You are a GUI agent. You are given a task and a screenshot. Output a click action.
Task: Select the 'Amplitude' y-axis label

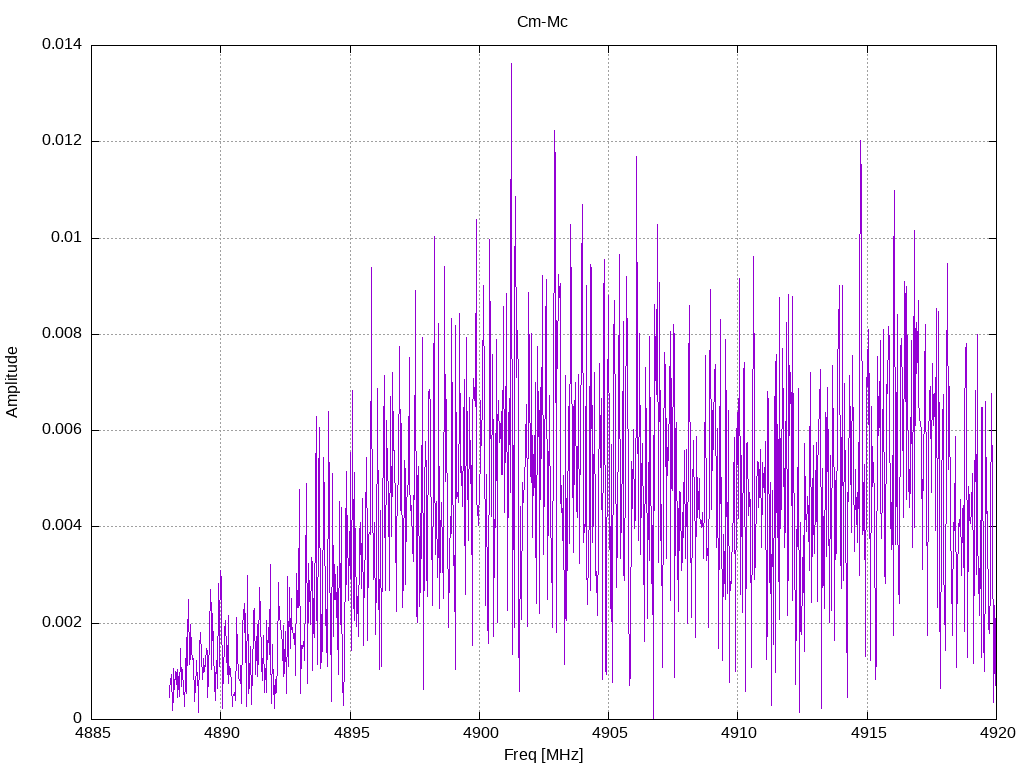pos(12,382)
